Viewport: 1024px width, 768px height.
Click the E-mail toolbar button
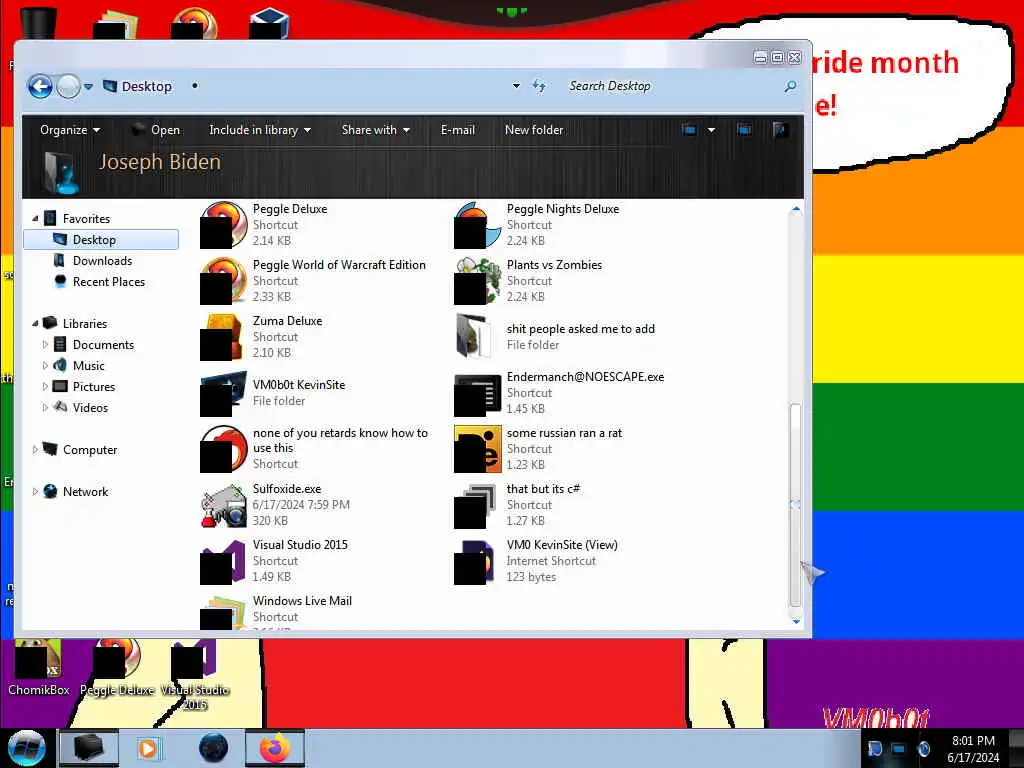click(x=458, y=130)
